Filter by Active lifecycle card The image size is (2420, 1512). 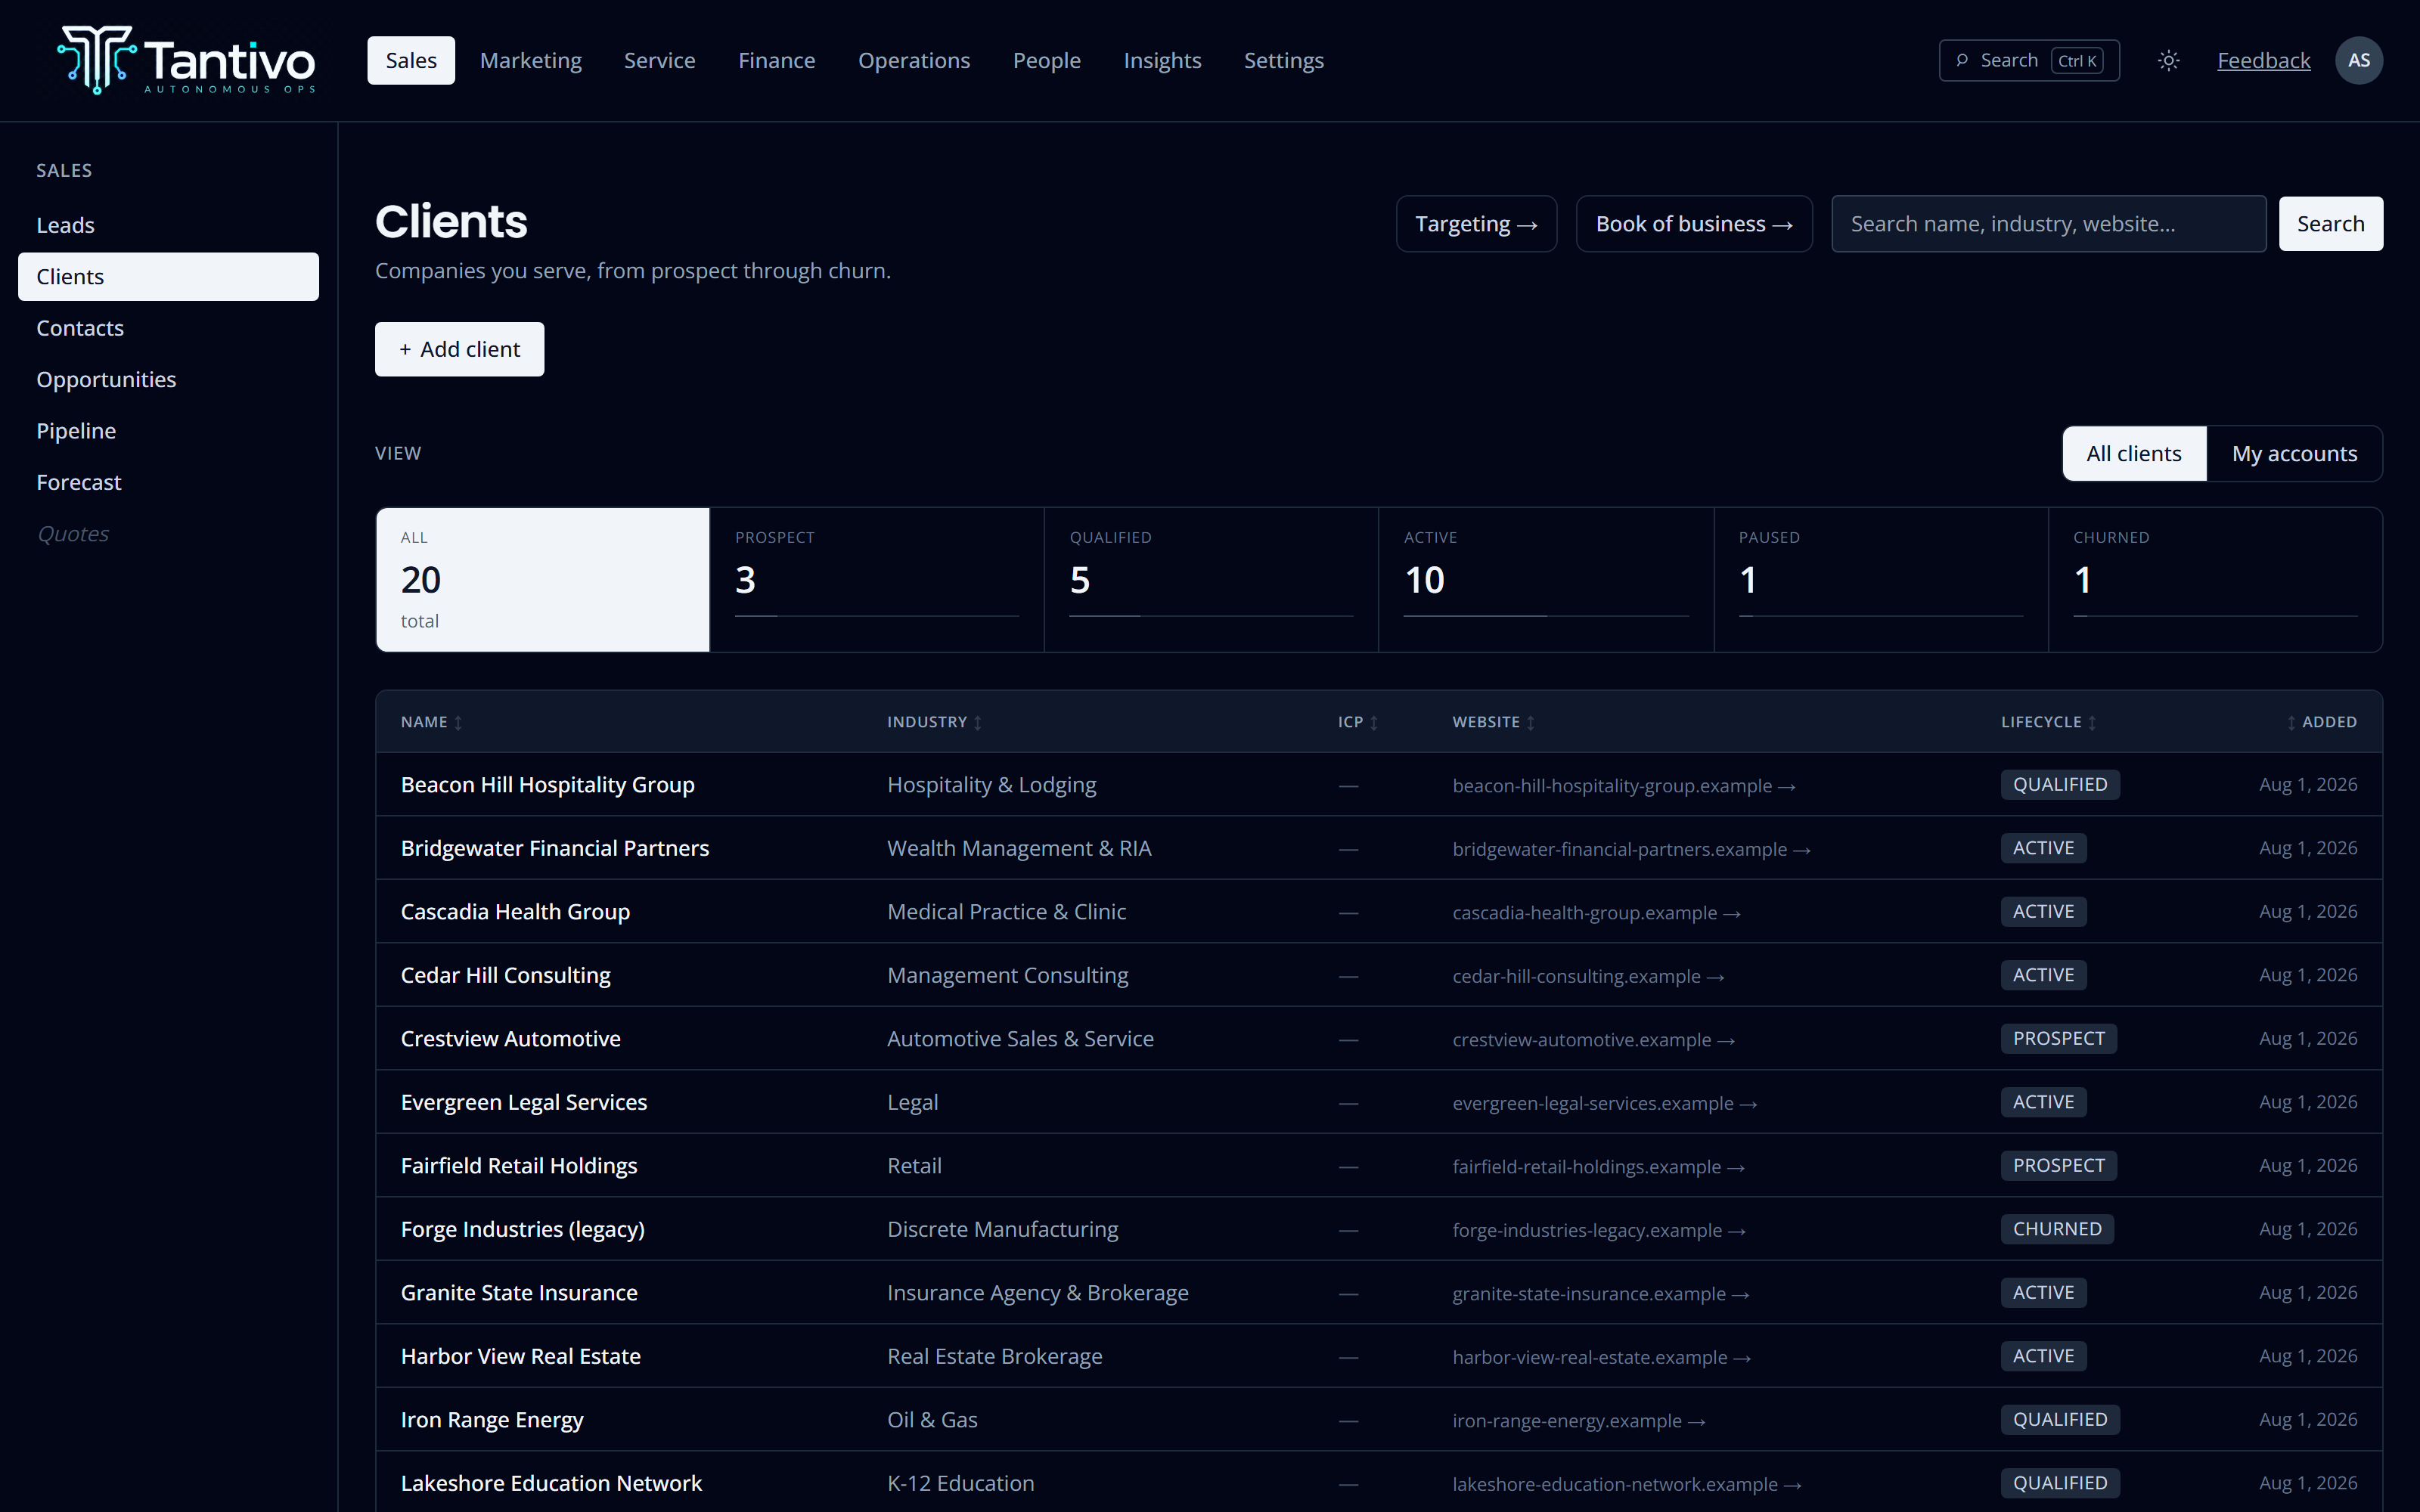pyautogui.click(x=1546, y=580)
